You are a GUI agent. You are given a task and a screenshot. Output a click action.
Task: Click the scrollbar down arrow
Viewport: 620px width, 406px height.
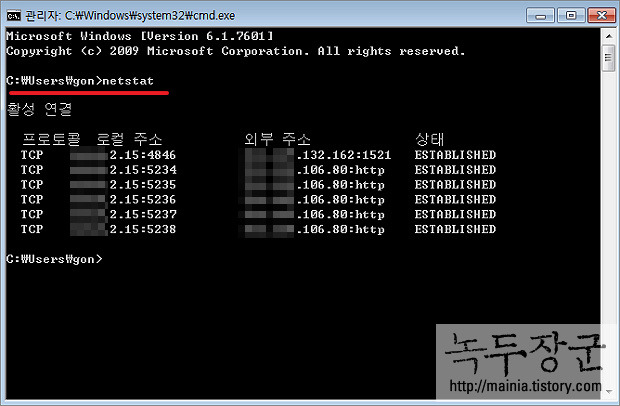pos(609,391)
